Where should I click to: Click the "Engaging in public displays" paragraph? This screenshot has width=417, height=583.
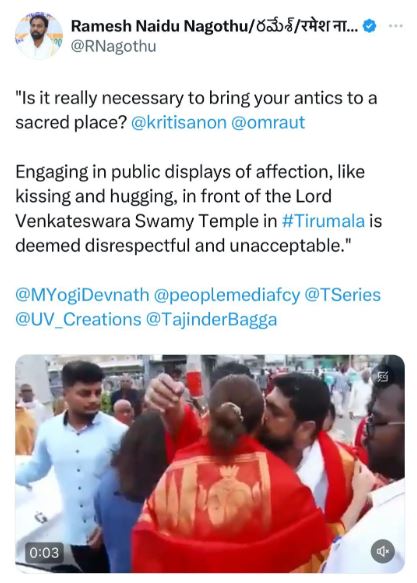199,209
